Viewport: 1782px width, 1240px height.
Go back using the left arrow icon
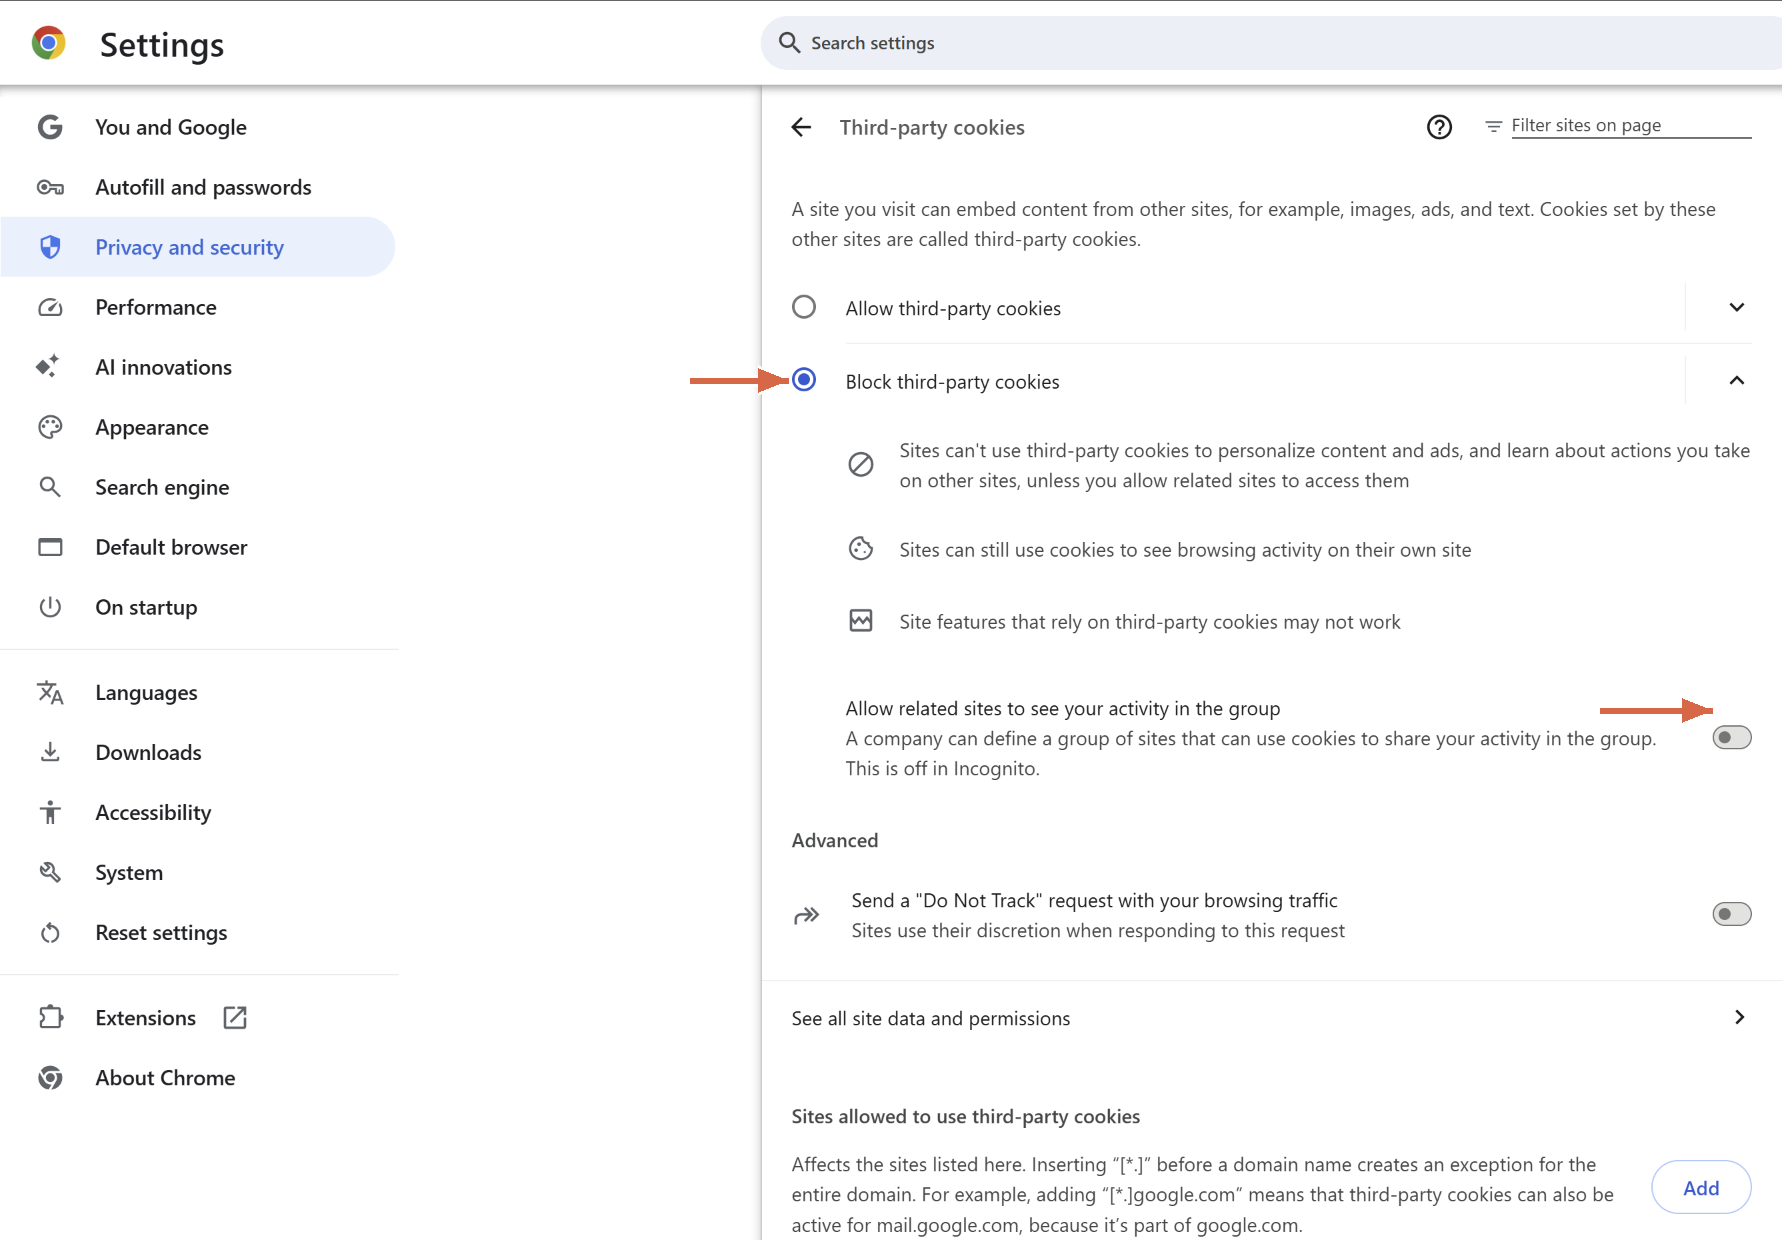point(801,127)
